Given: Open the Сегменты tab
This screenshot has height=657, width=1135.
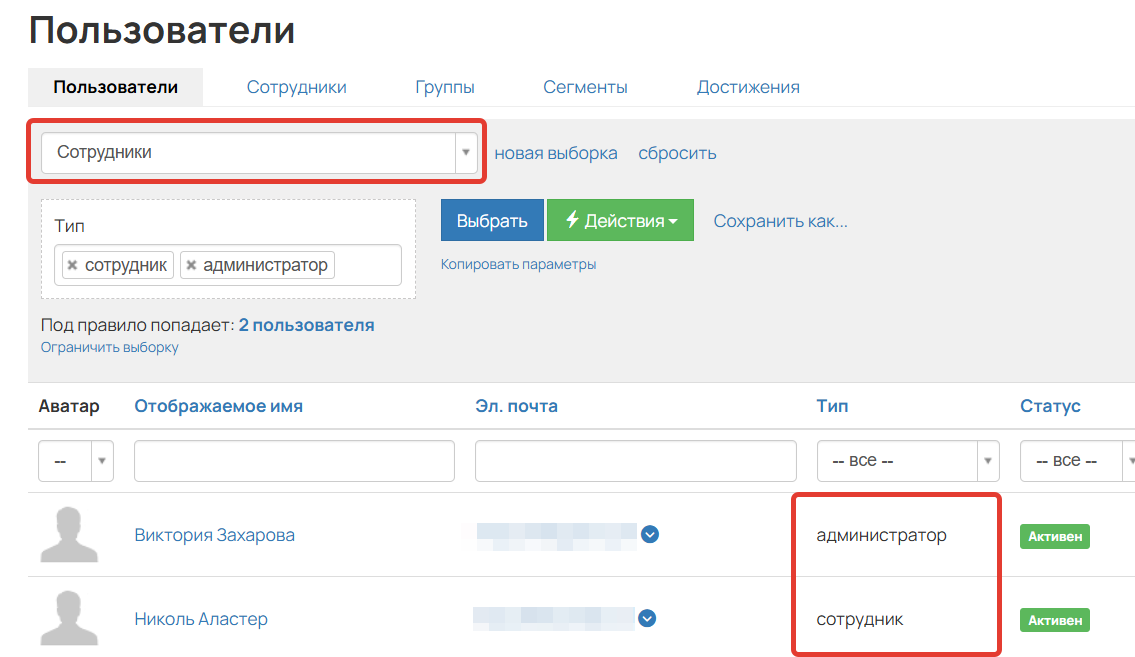Looking at the screenshot, I should [586, 87].
